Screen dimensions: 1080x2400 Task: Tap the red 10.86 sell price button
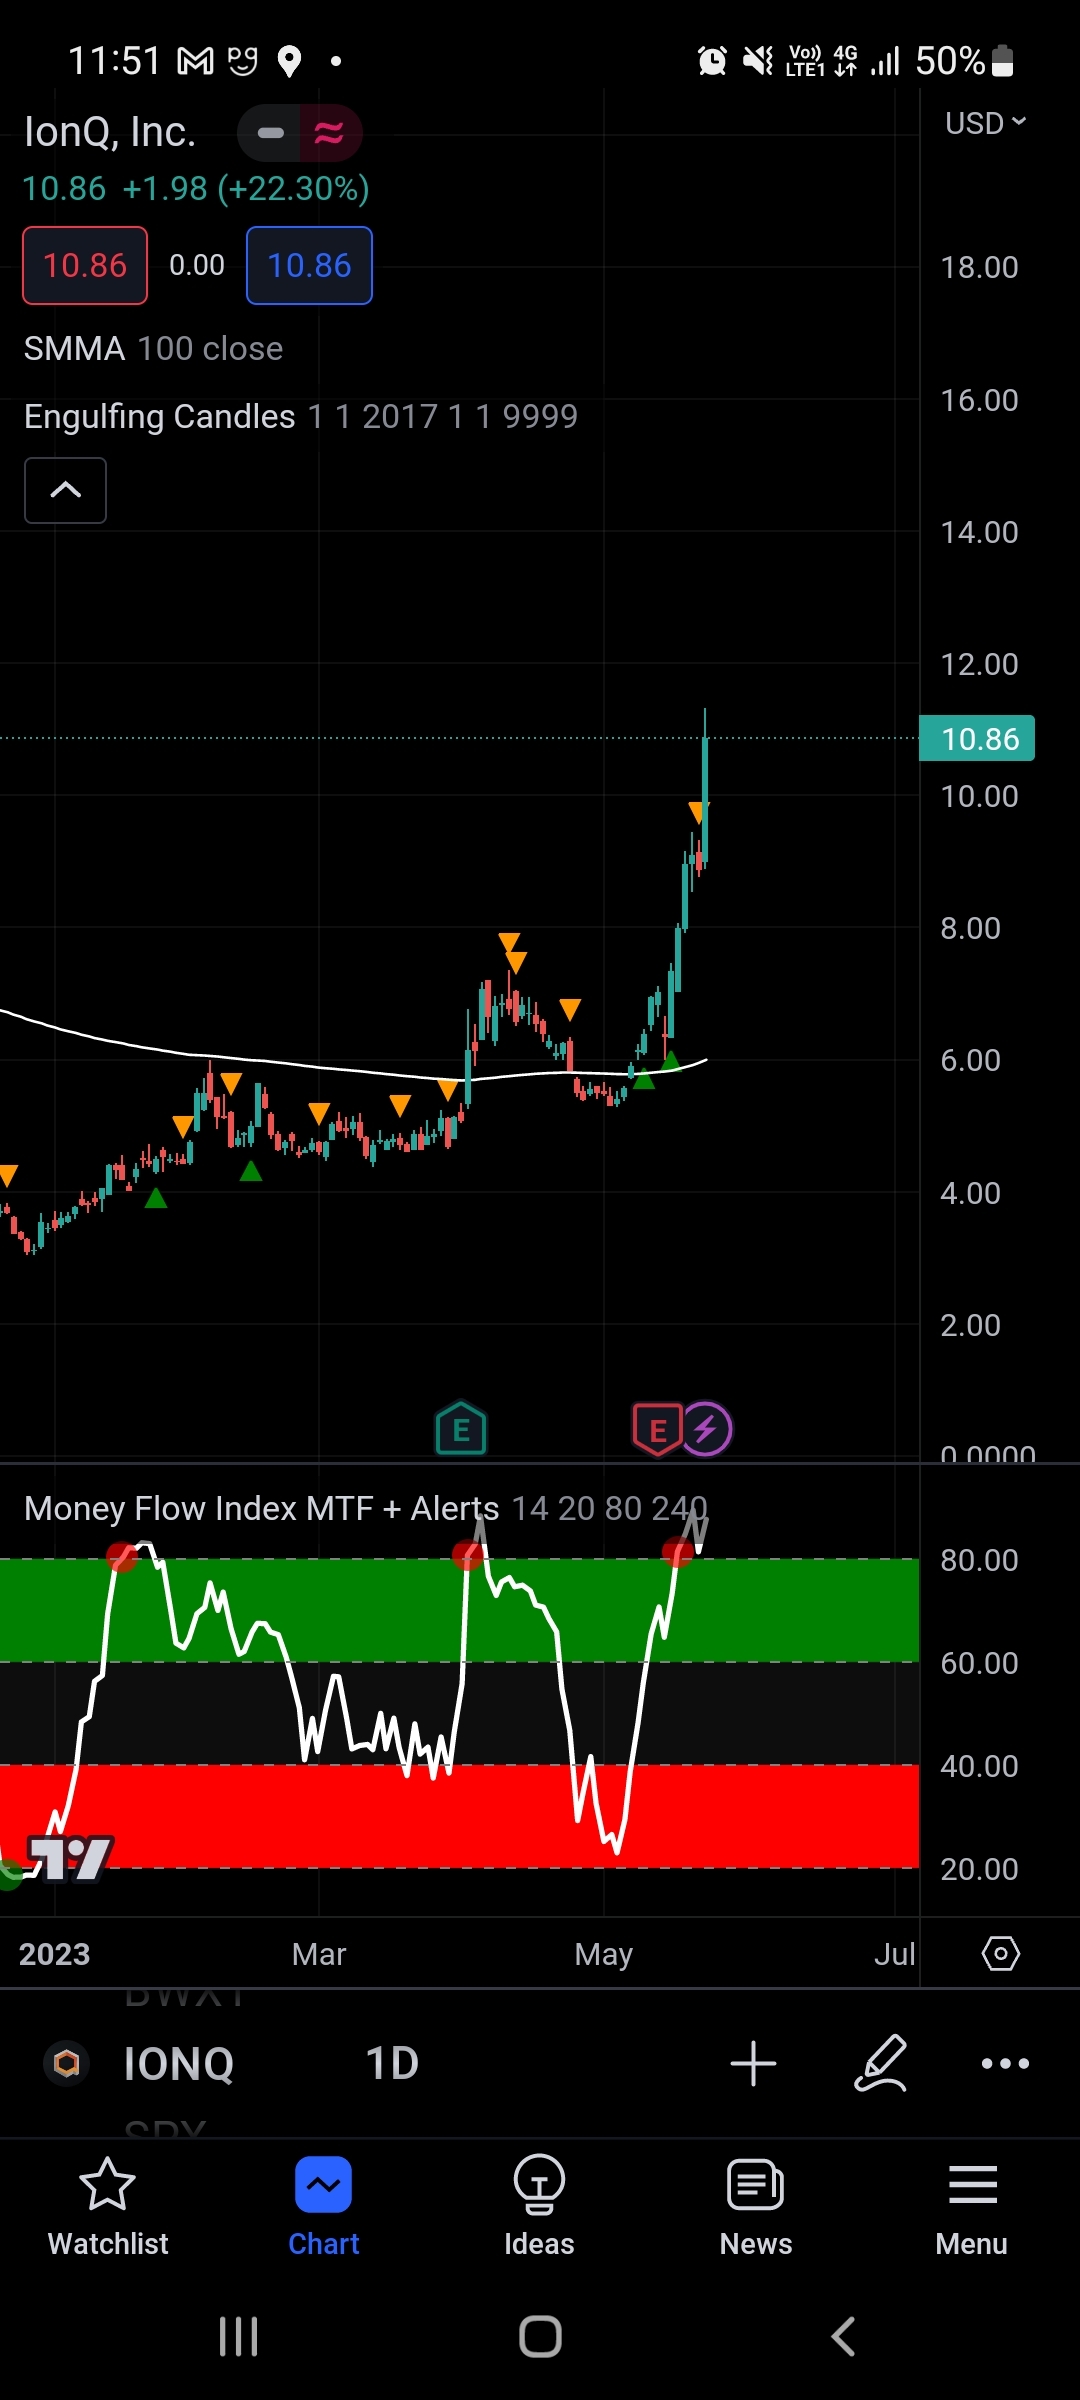point(85,265)
